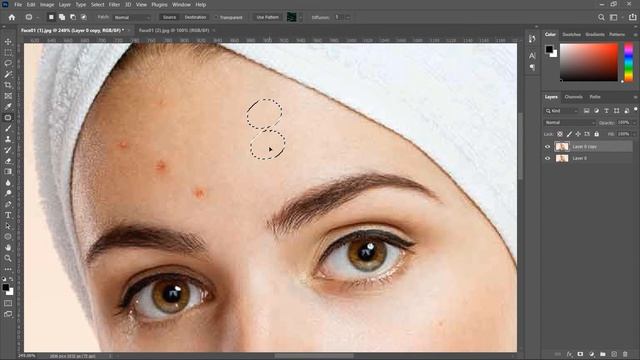The image size is (640, 360).
Task: Open the collapsed panel icon above the Character icon
Action: (532, 39)
